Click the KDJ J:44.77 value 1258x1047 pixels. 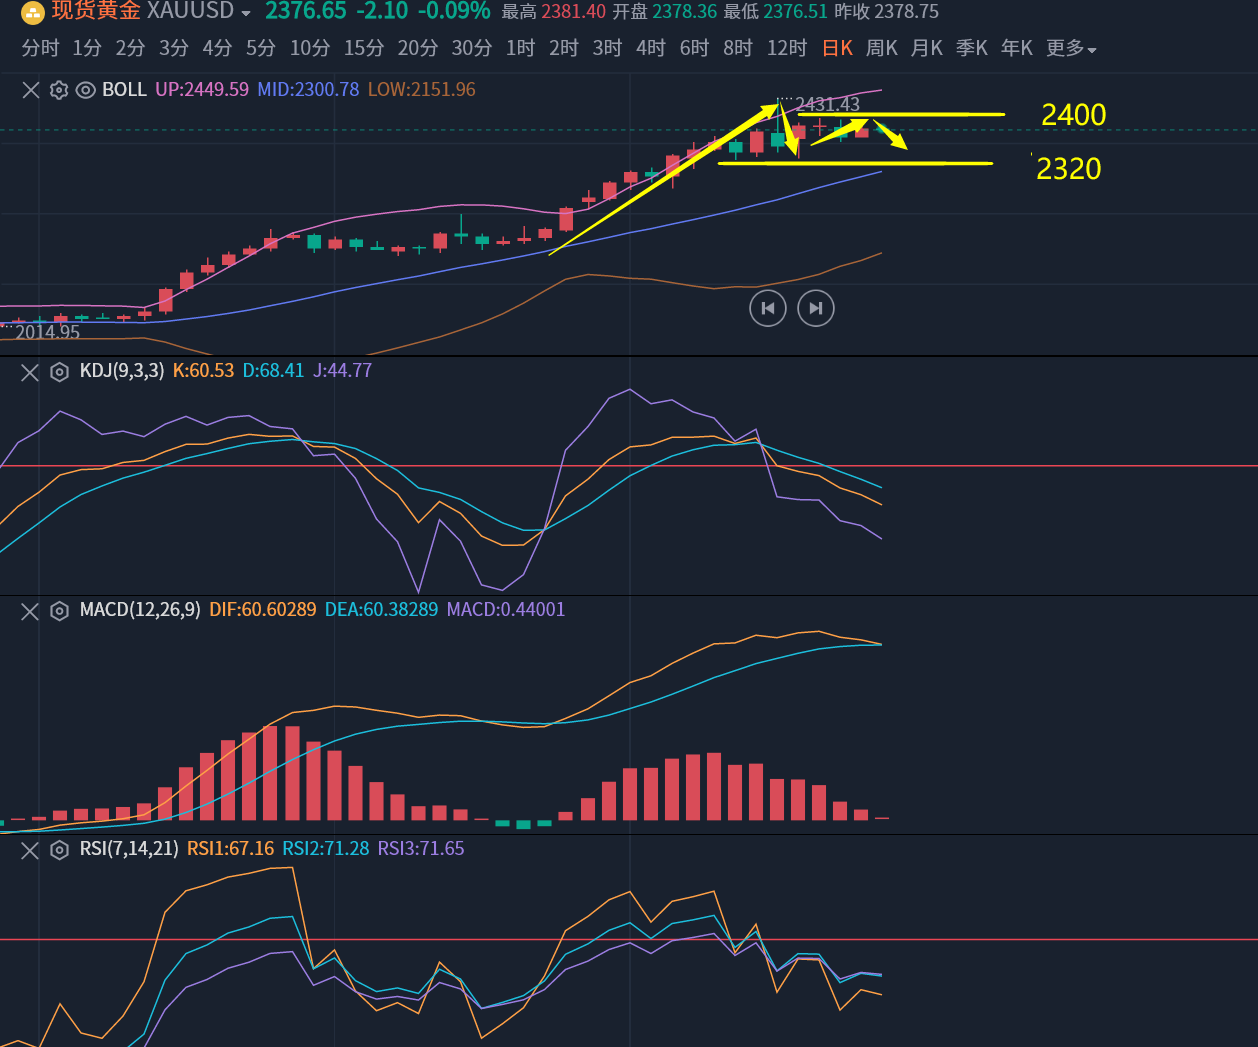[x=343, y=371]
